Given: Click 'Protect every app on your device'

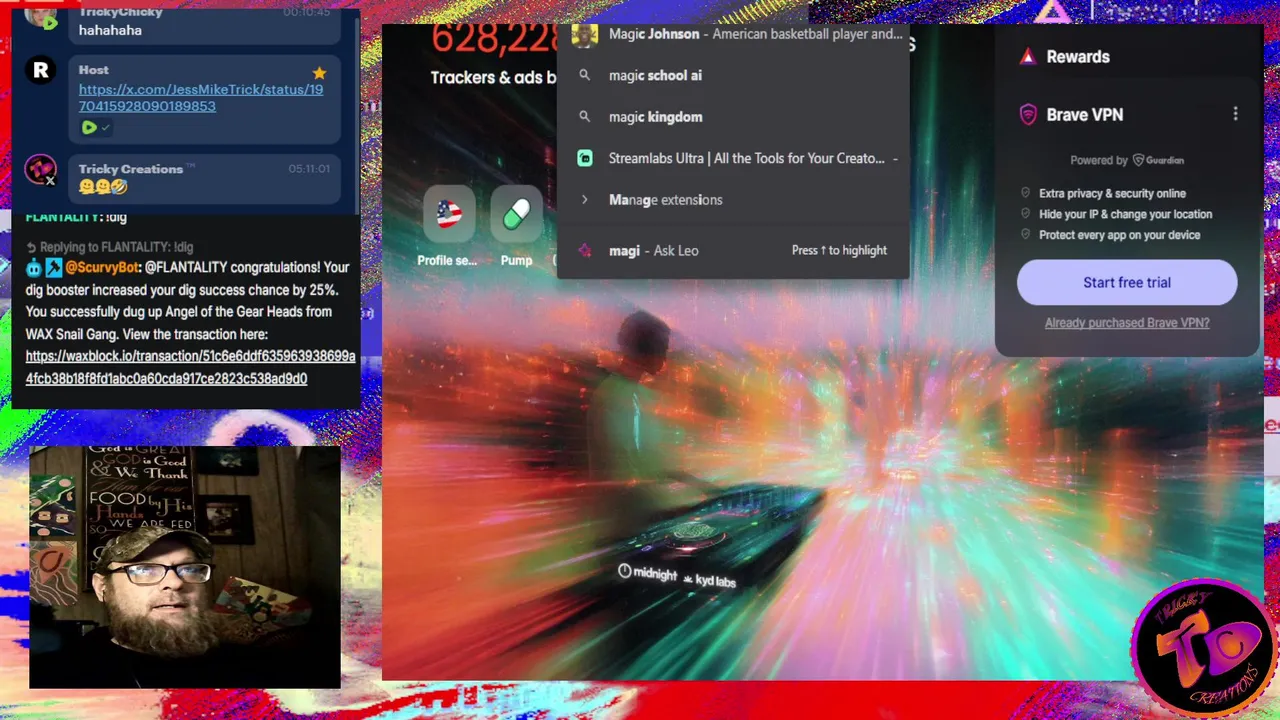Looking at the screenshot, I should tap(1119, 235).
